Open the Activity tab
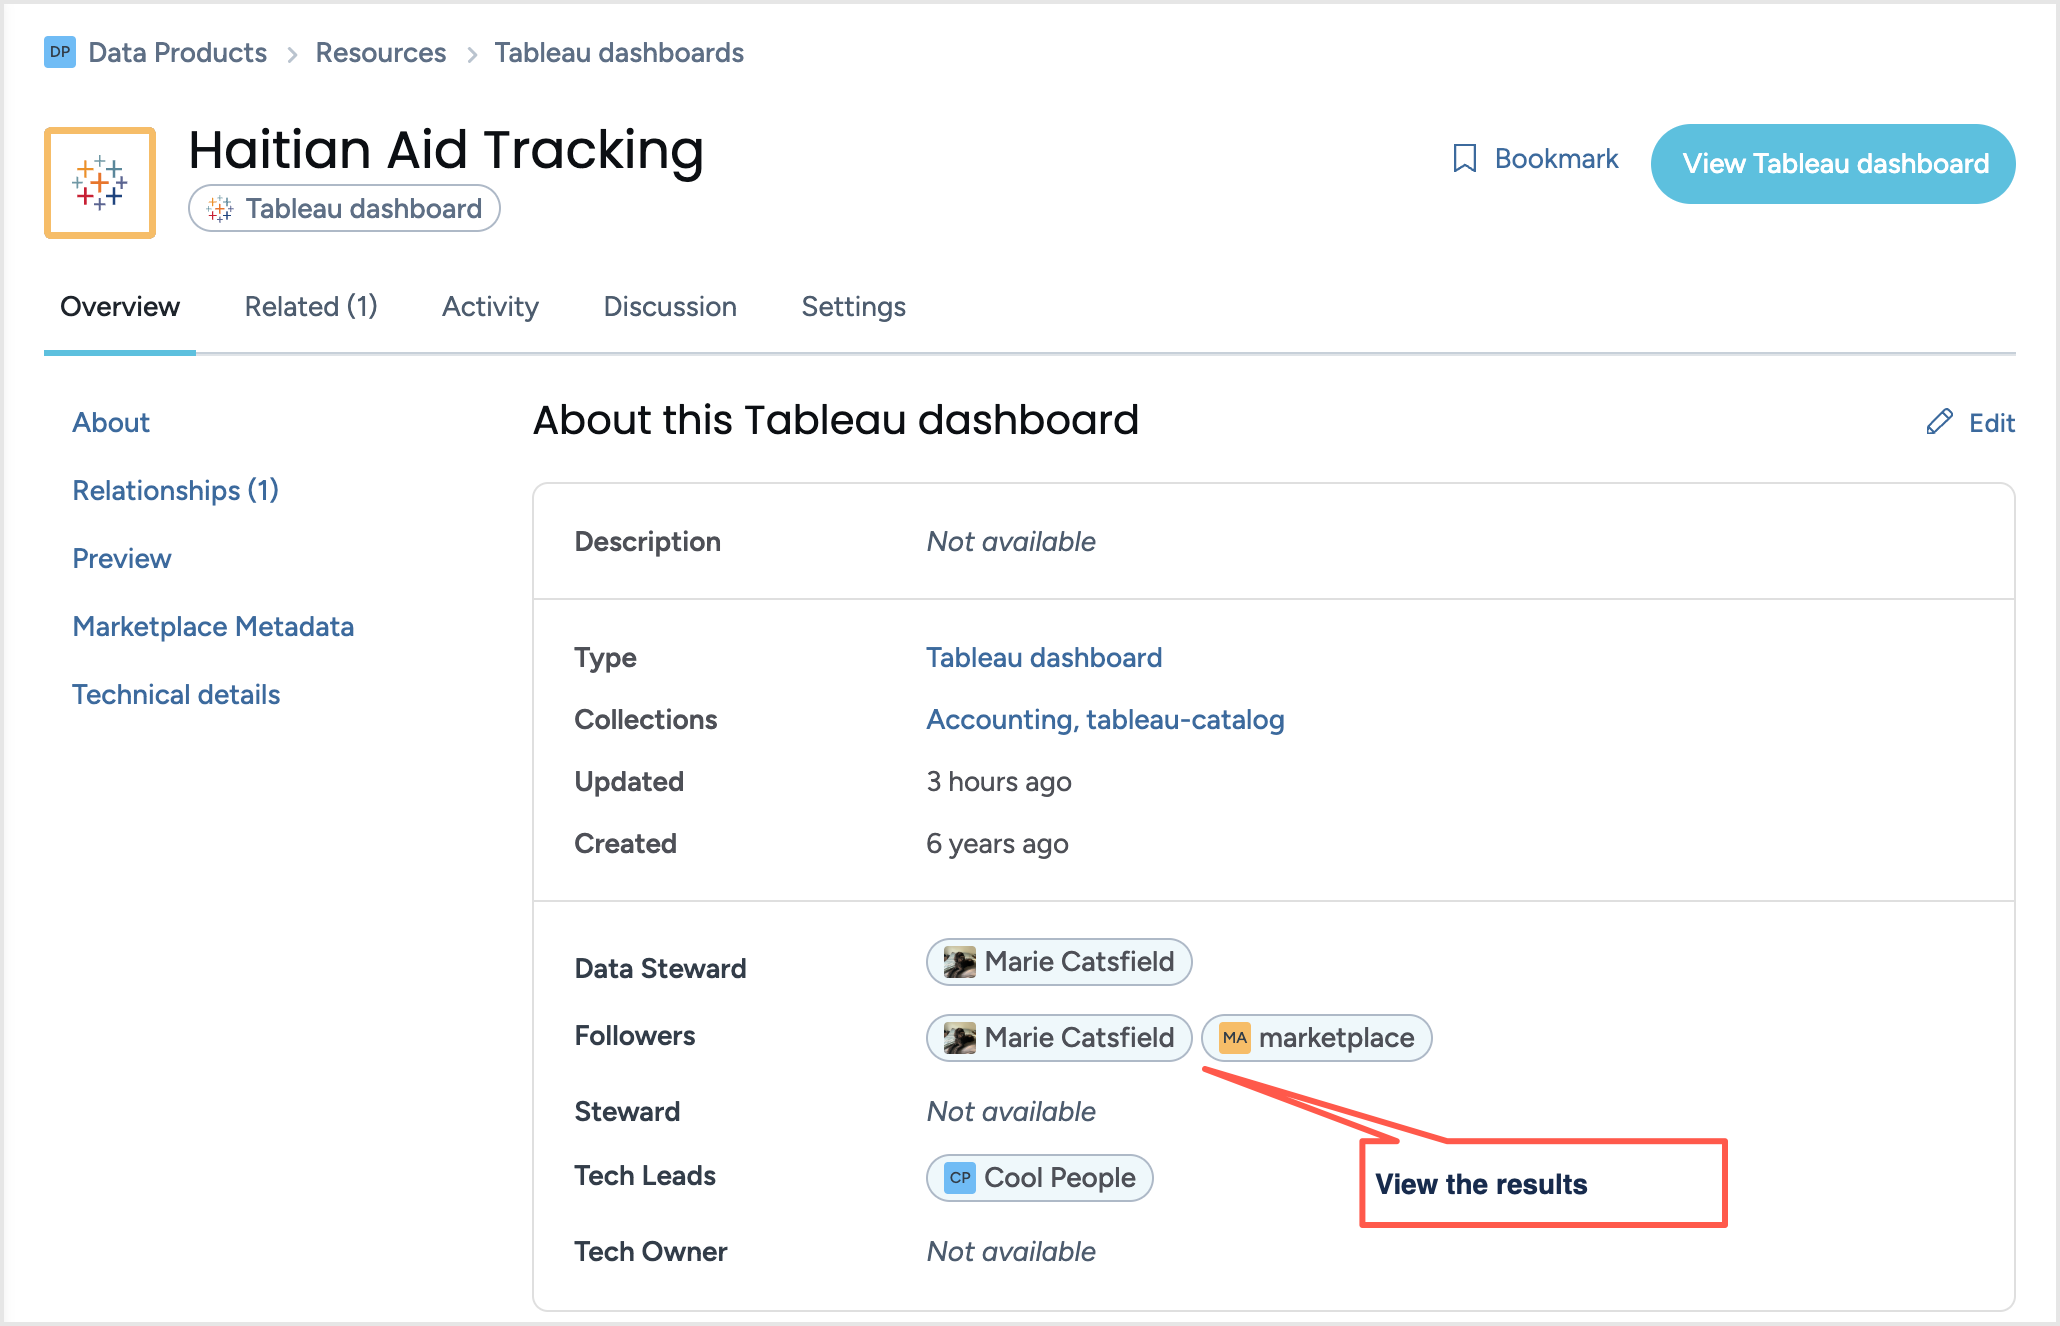Screen dimensions: 2060x1326 [490, 306]
